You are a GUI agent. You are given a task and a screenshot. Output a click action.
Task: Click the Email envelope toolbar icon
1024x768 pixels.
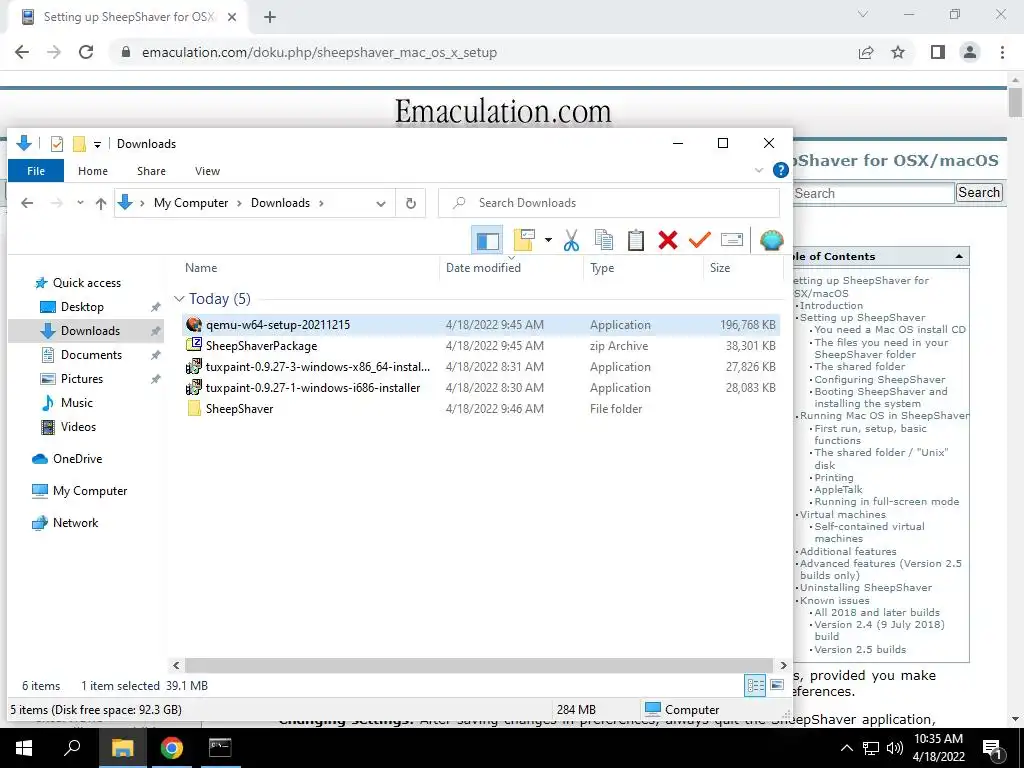731,240
